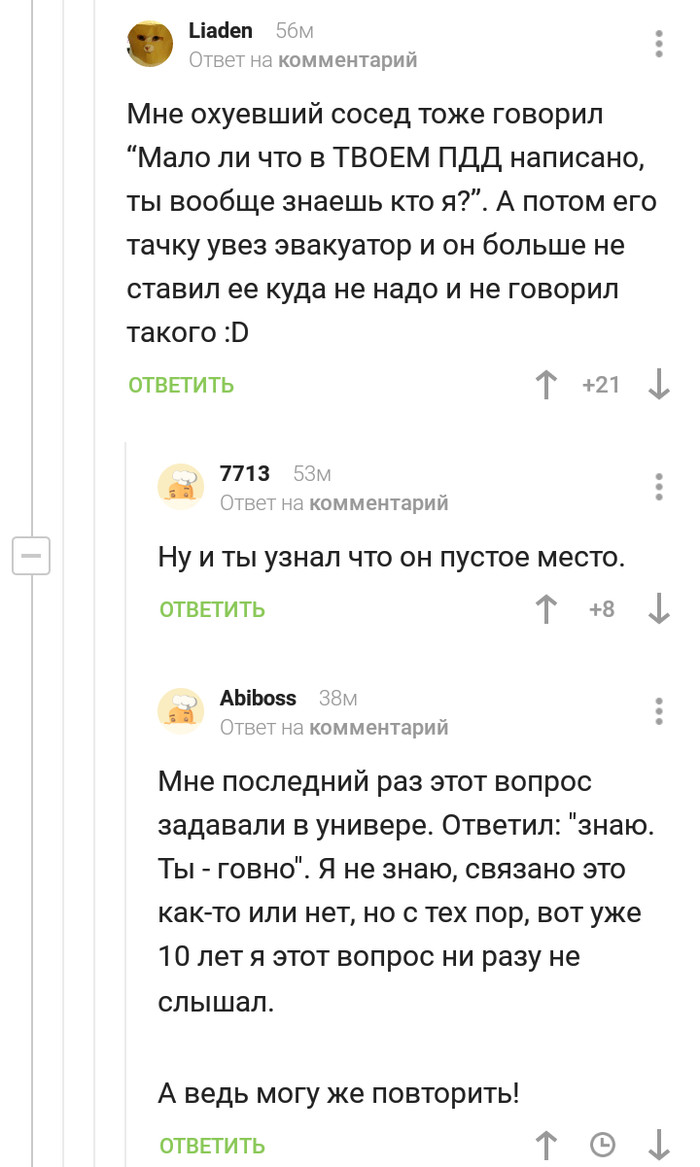The height and width of the screenshot is (1167, 700).
Task: Upvote Liaden's comment with the up arrow
Action: click(546, 384)
